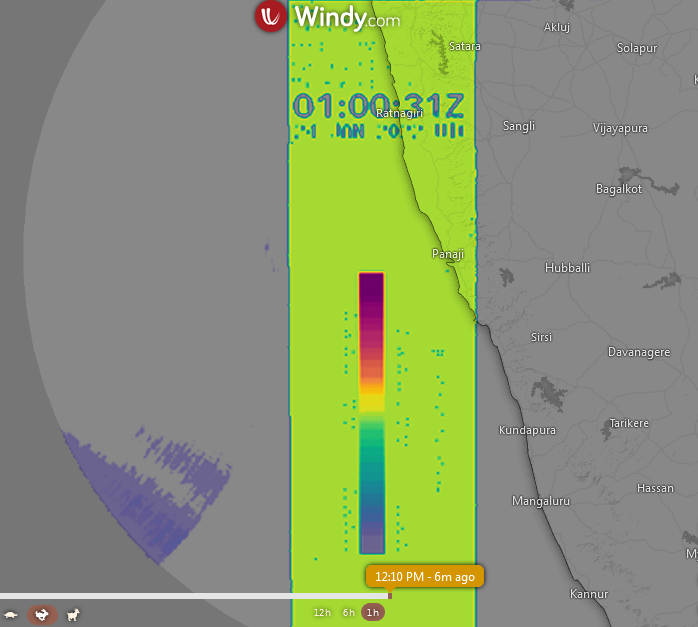Click the Mangaluru city label

(541, 501)
